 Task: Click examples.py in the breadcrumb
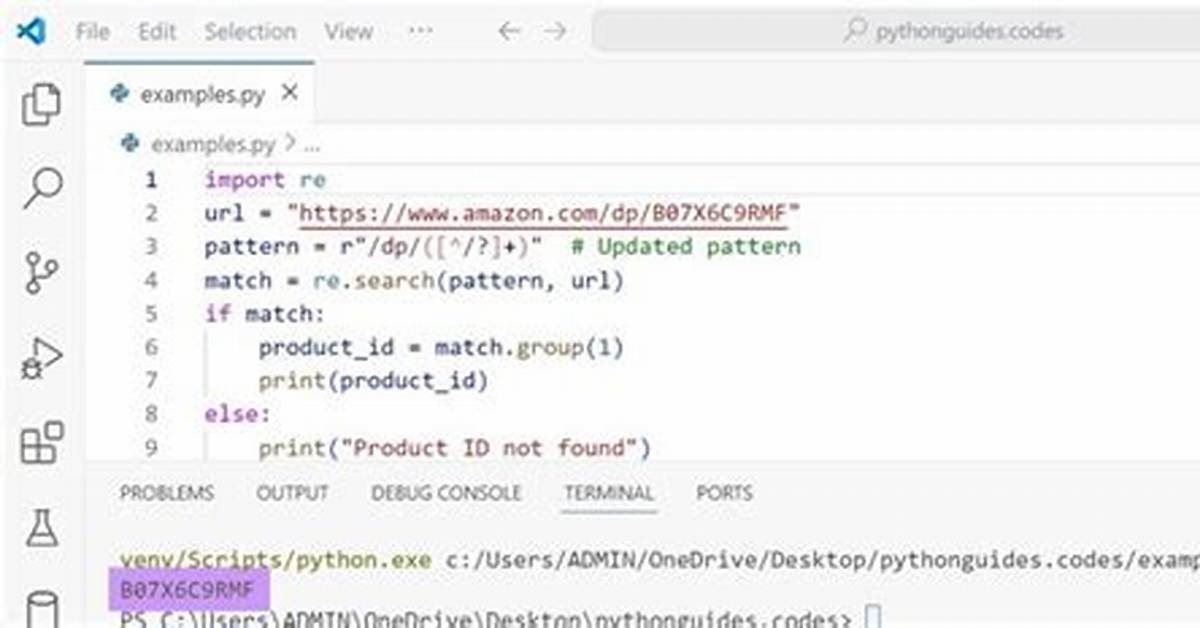click(x=212, y=145)
